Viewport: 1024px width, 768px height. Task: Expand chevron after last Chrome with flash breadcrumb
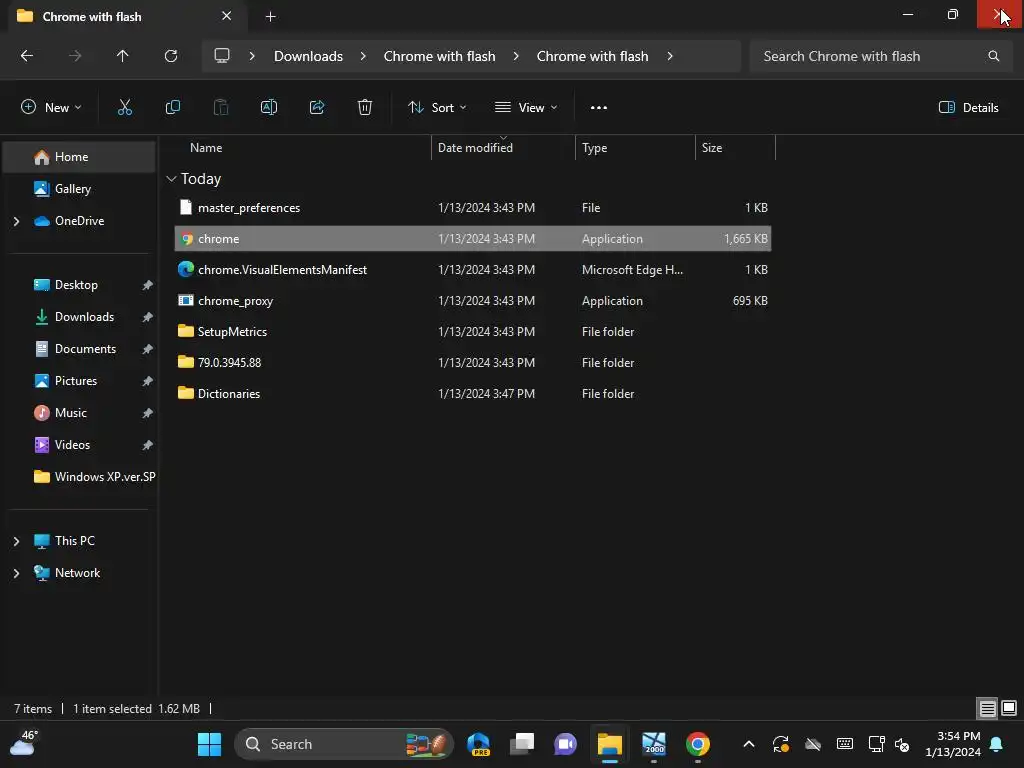[x=670, y=56]
